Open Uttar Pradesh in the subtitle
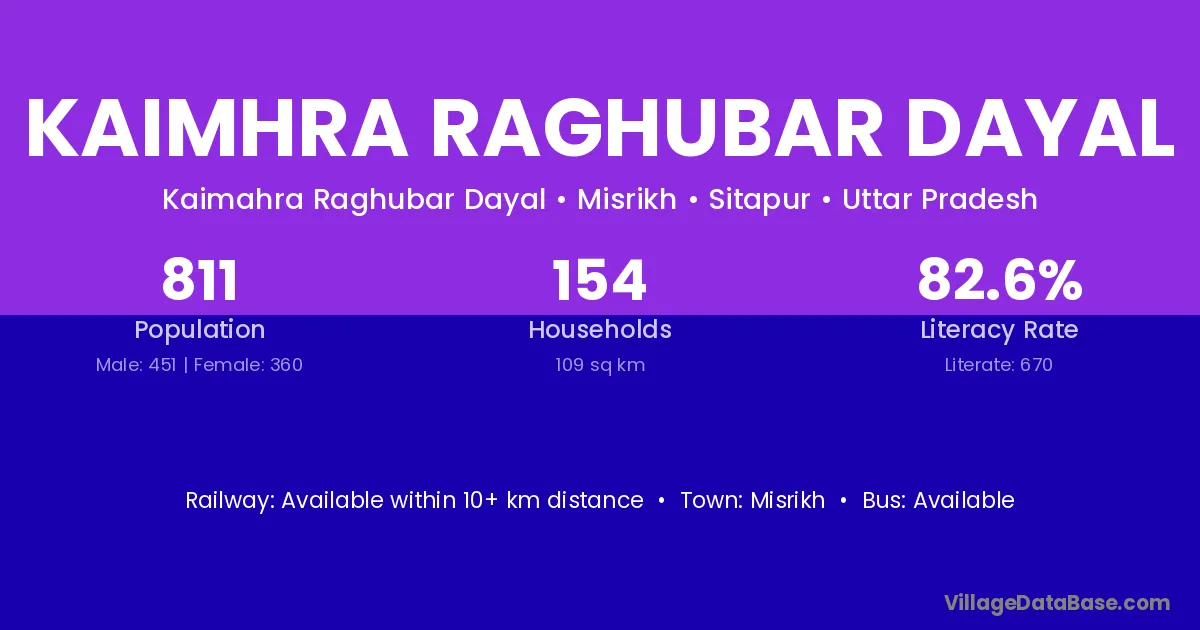The width and height of the screenshot is (1200, 630). [939, 200]
